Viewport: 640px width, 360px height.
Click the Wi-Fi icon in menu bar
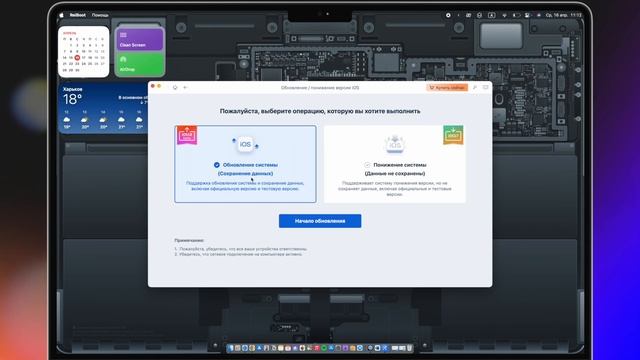[x=504, y=15]
